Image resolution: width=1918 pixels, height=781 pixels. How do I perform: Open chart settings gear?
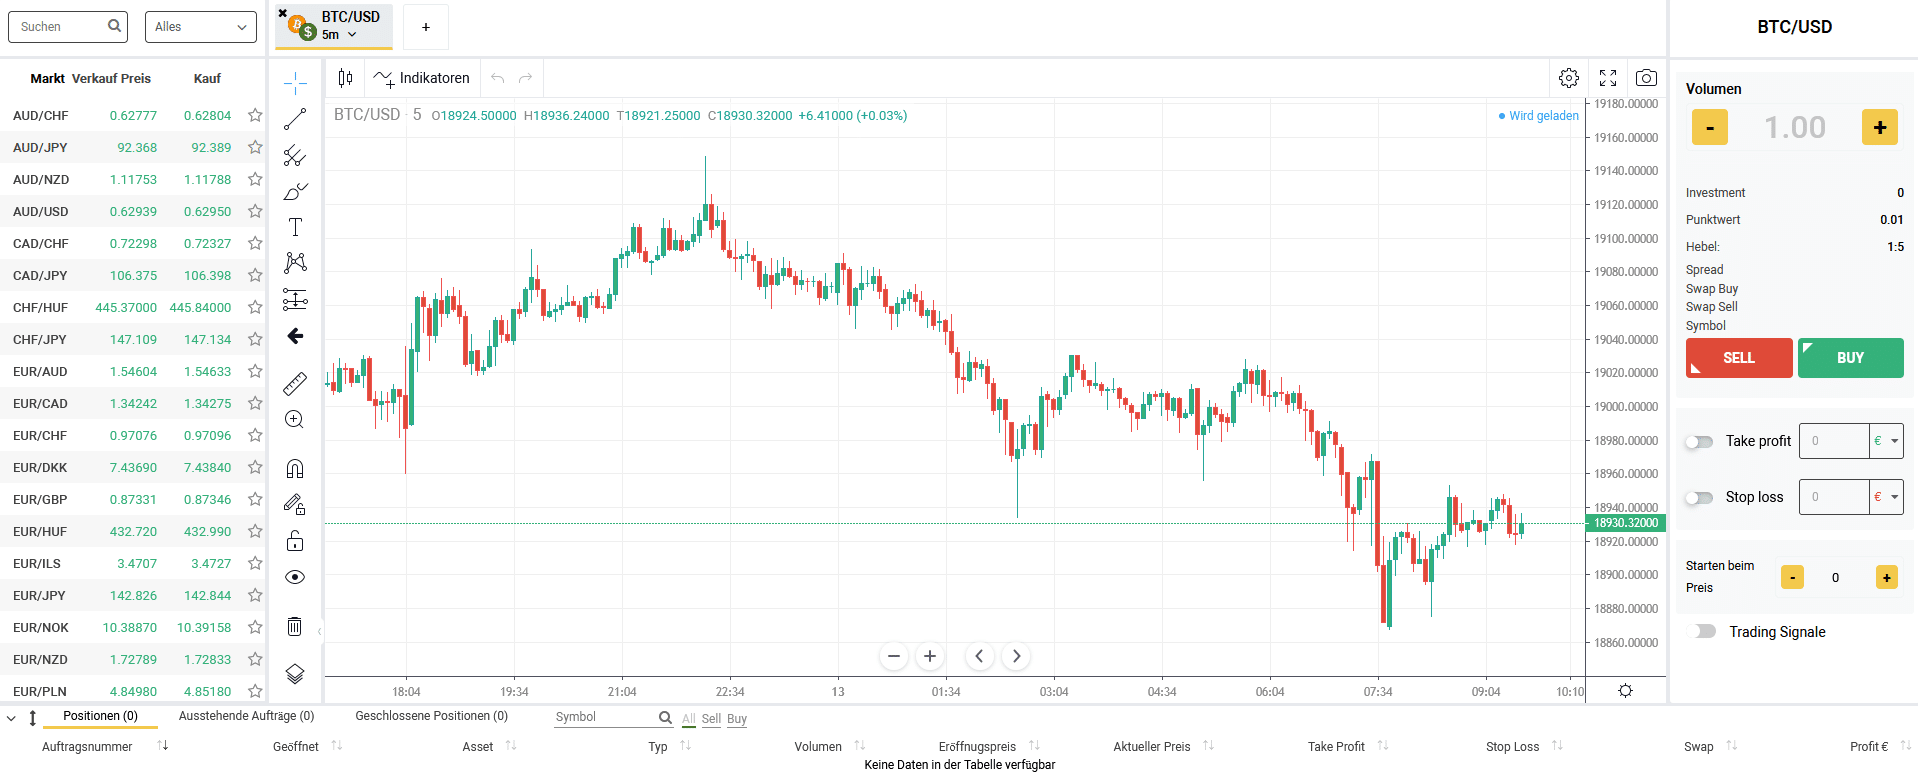(1569, 78)
